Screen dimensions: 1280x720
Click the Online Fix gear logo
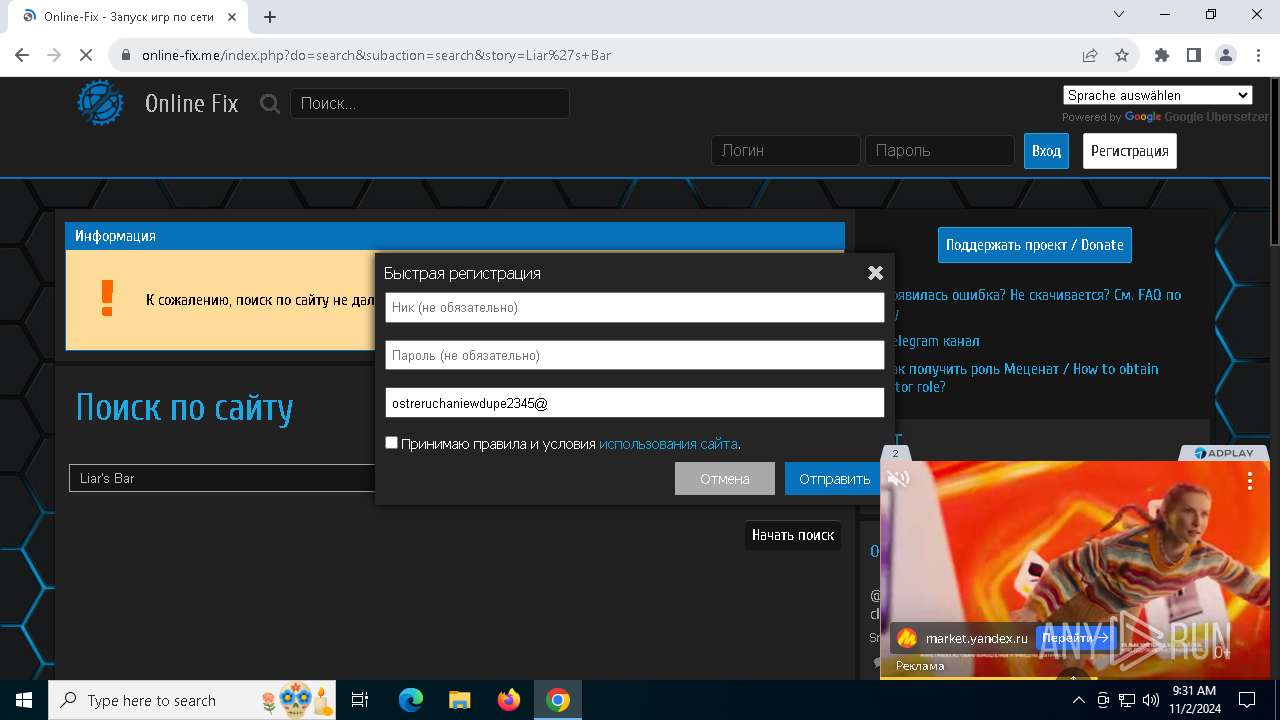[x=101, y=103]
